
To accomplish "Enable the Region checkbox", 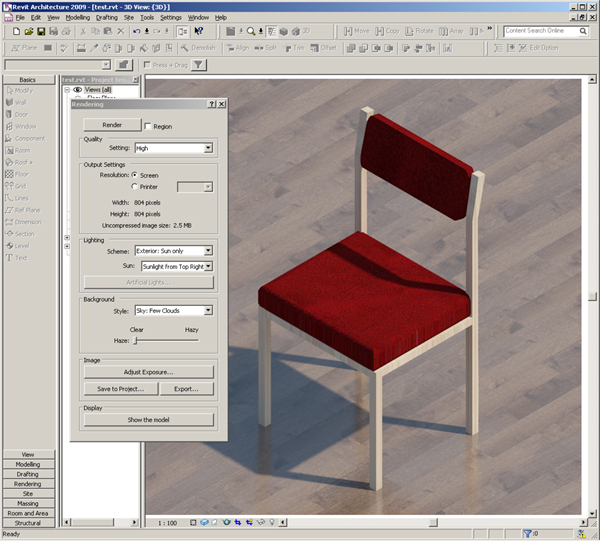I will [x=148, y=126].
